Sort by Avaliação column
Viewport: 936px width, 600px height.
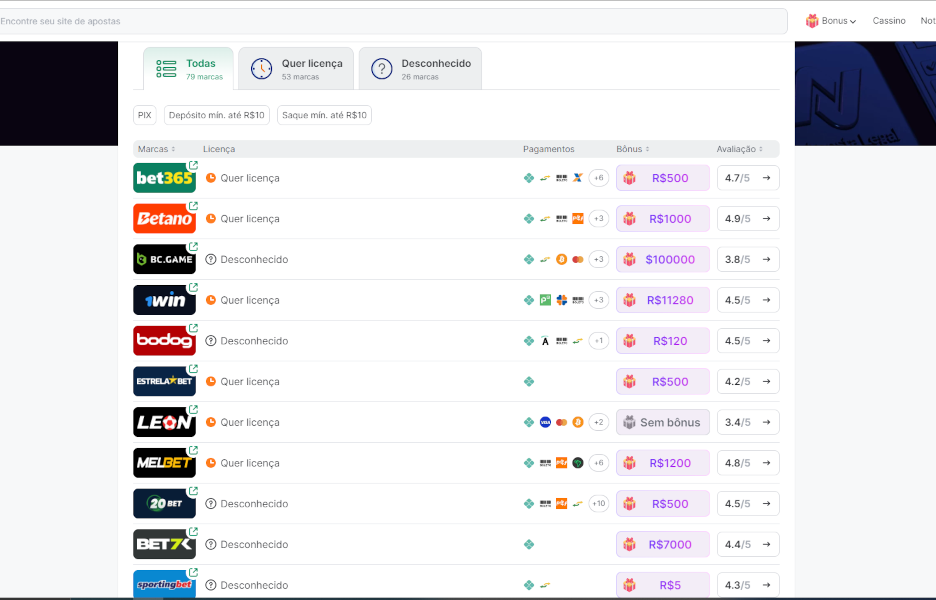(x=740, y=149)
